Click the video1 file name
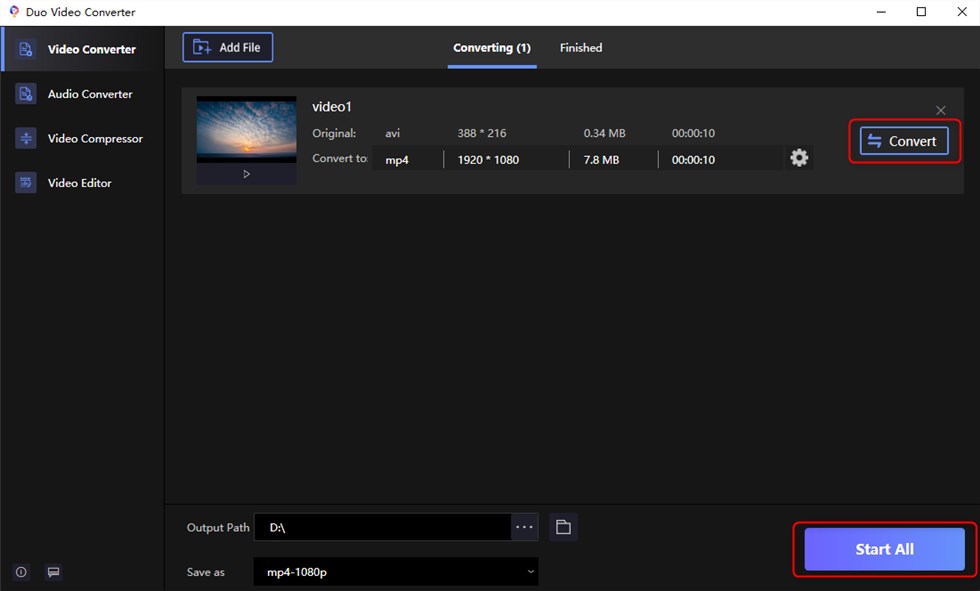980x591 pixels. click(332, 107)
